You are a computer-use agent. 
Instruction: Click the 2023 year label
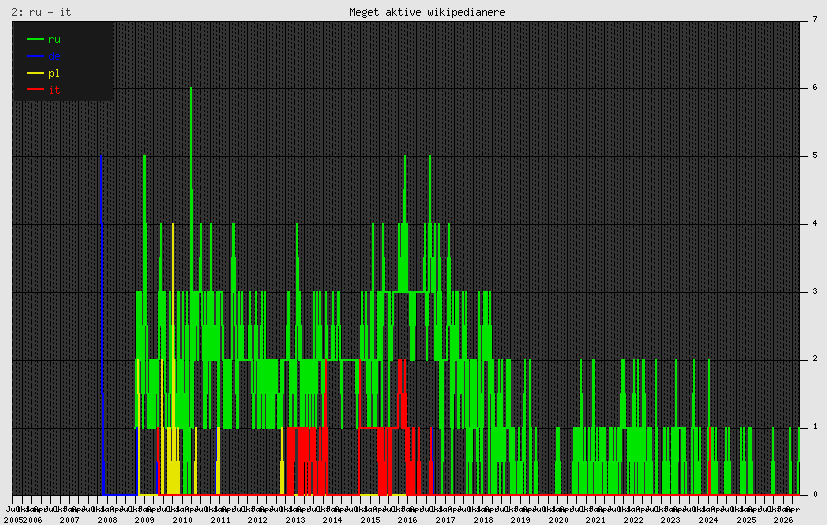[671, 520]
